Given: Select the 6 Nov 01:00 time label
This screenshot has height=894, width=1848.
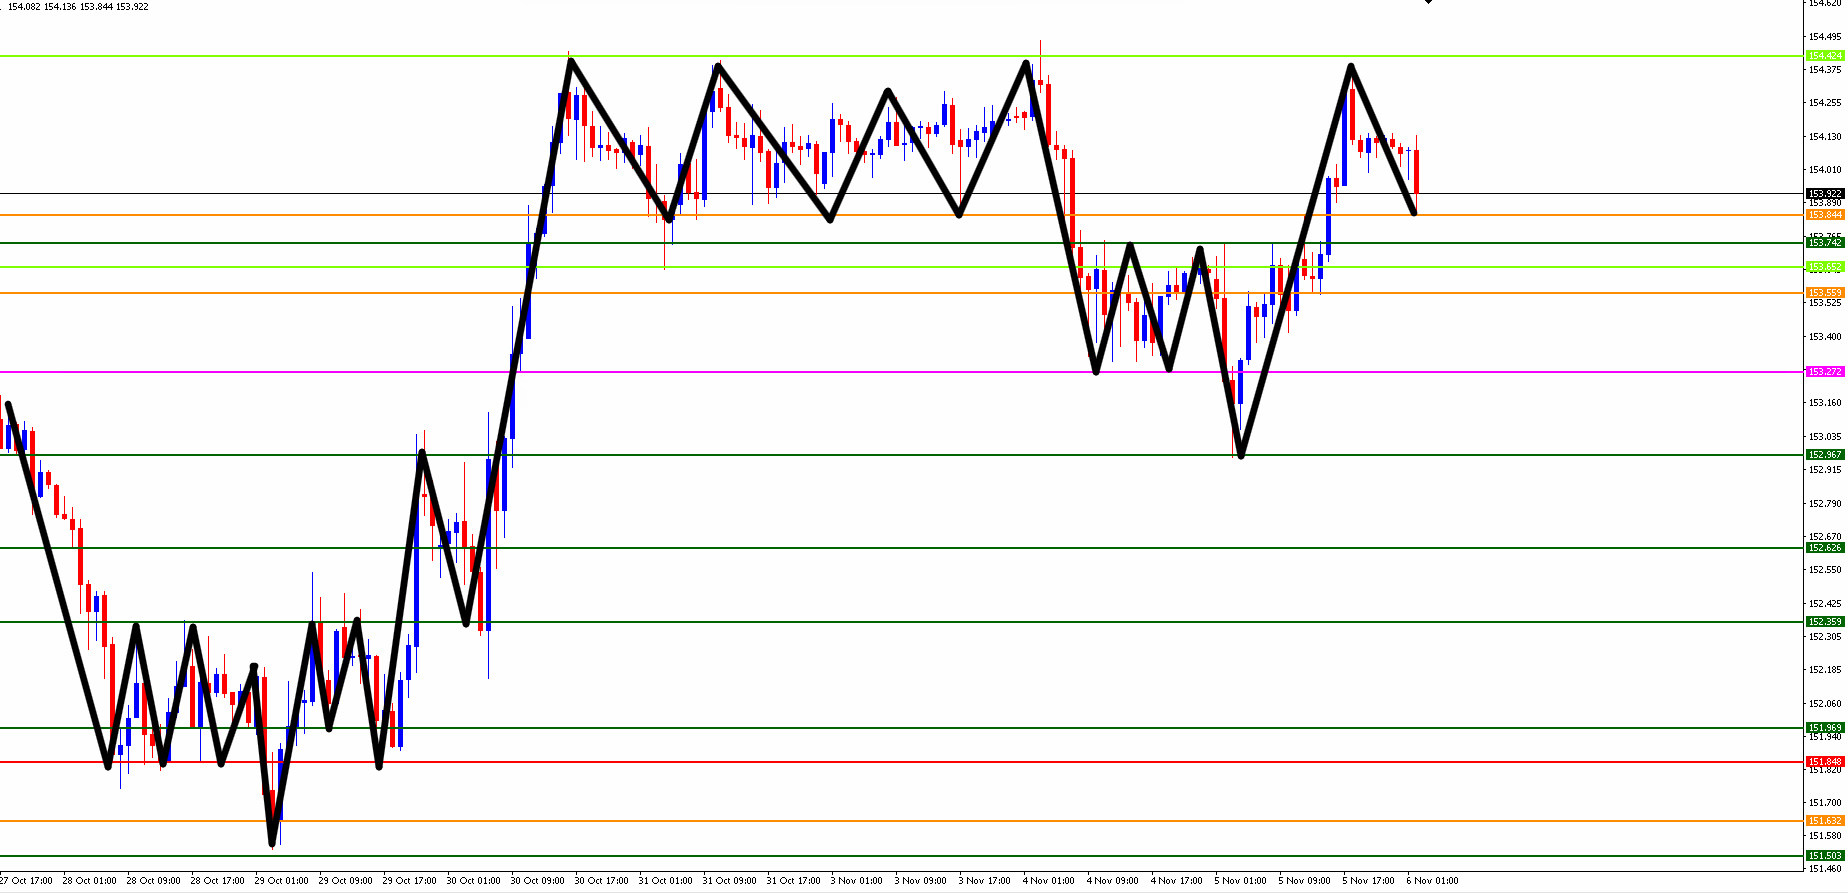Looking at the screenshot, I should tap(1432, 881).
